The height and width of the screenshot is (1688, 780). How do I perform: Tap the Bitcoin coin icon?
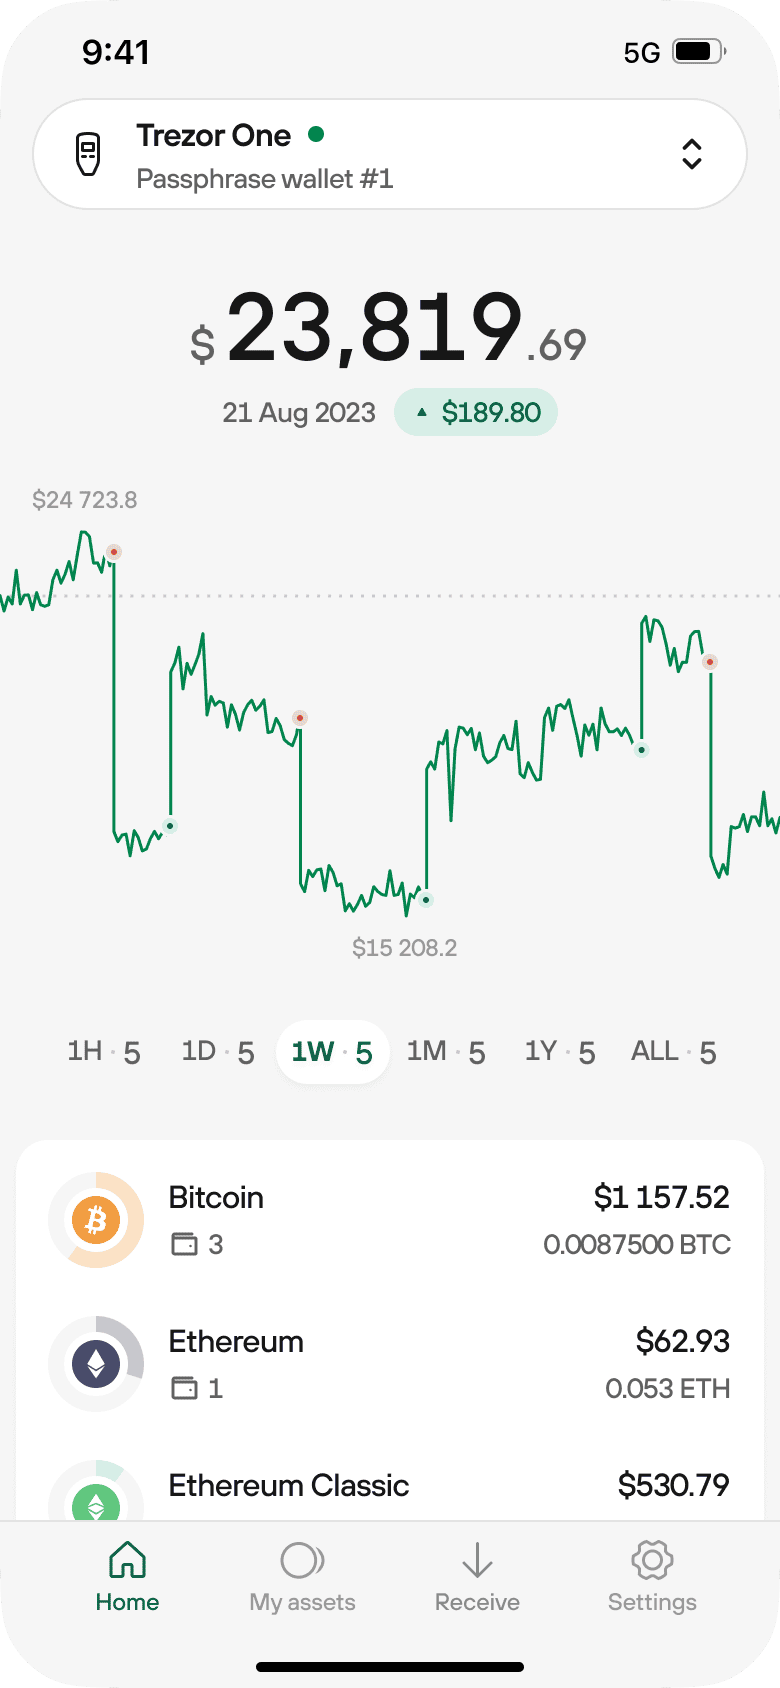[96, 1220]
